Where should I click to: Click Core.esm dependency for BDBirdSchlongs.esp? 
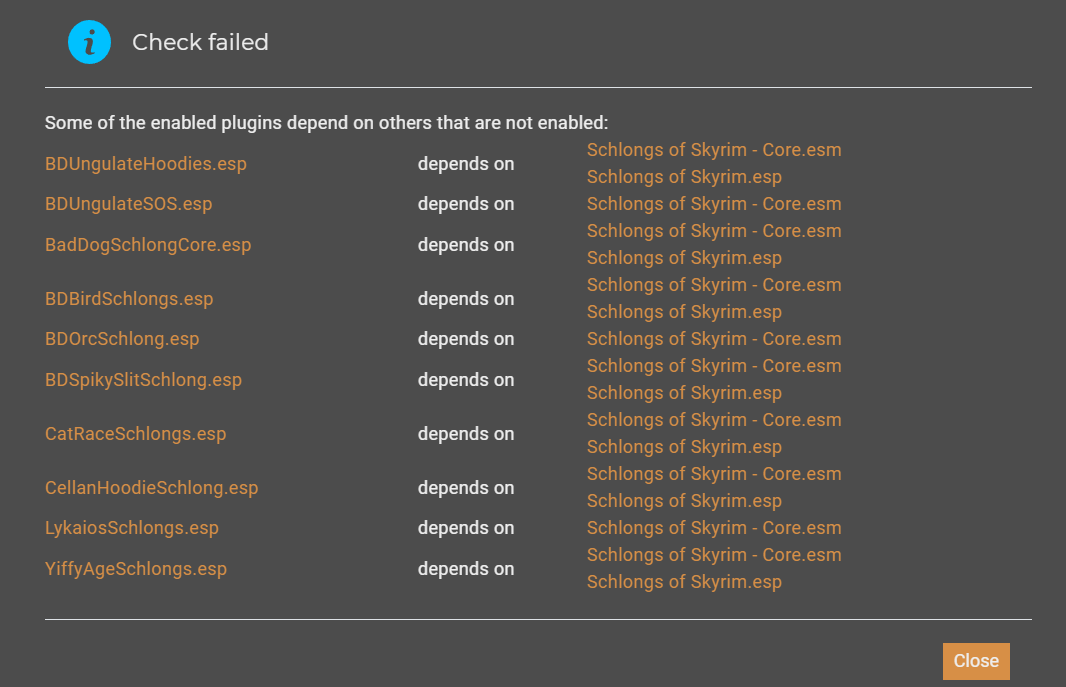[x=714, y=285]
